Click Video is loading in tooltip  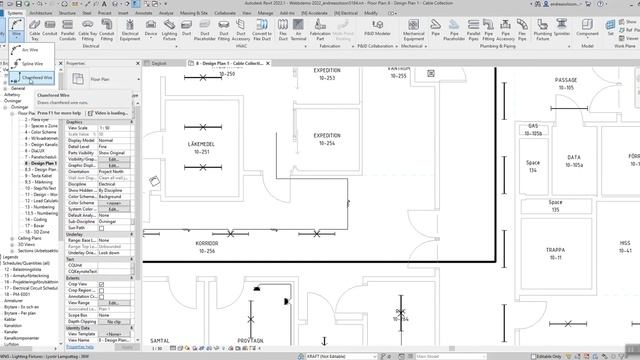click(x=108, y=113)
